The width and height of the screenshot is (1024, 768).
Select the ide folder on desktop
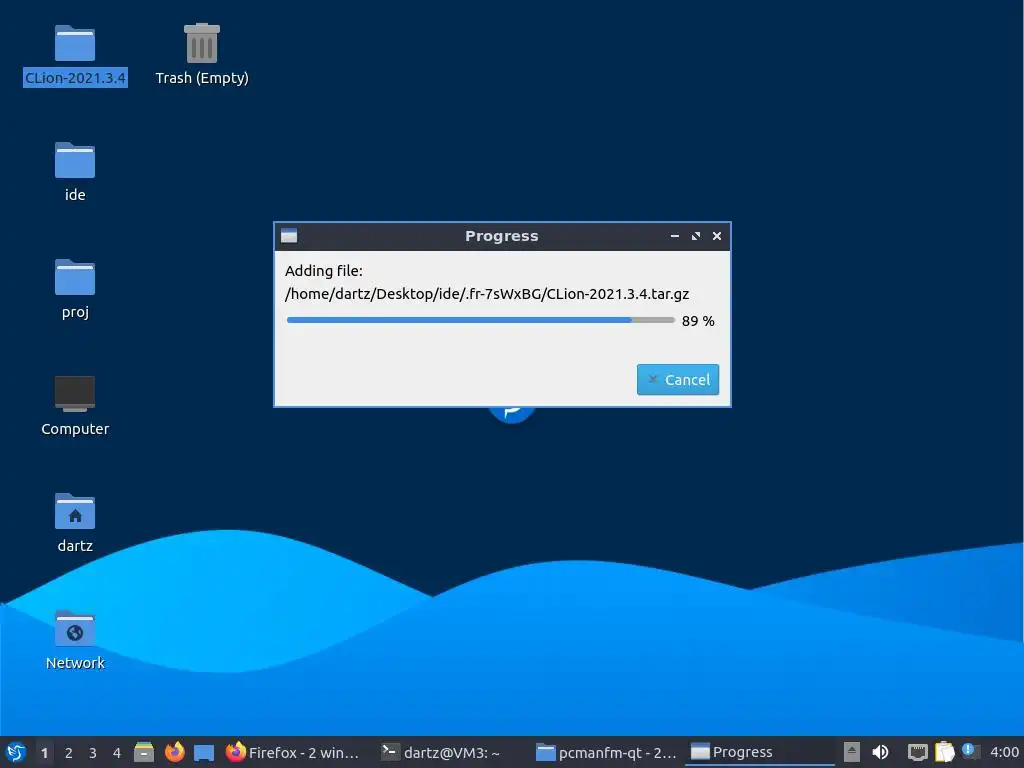[75, 172]
